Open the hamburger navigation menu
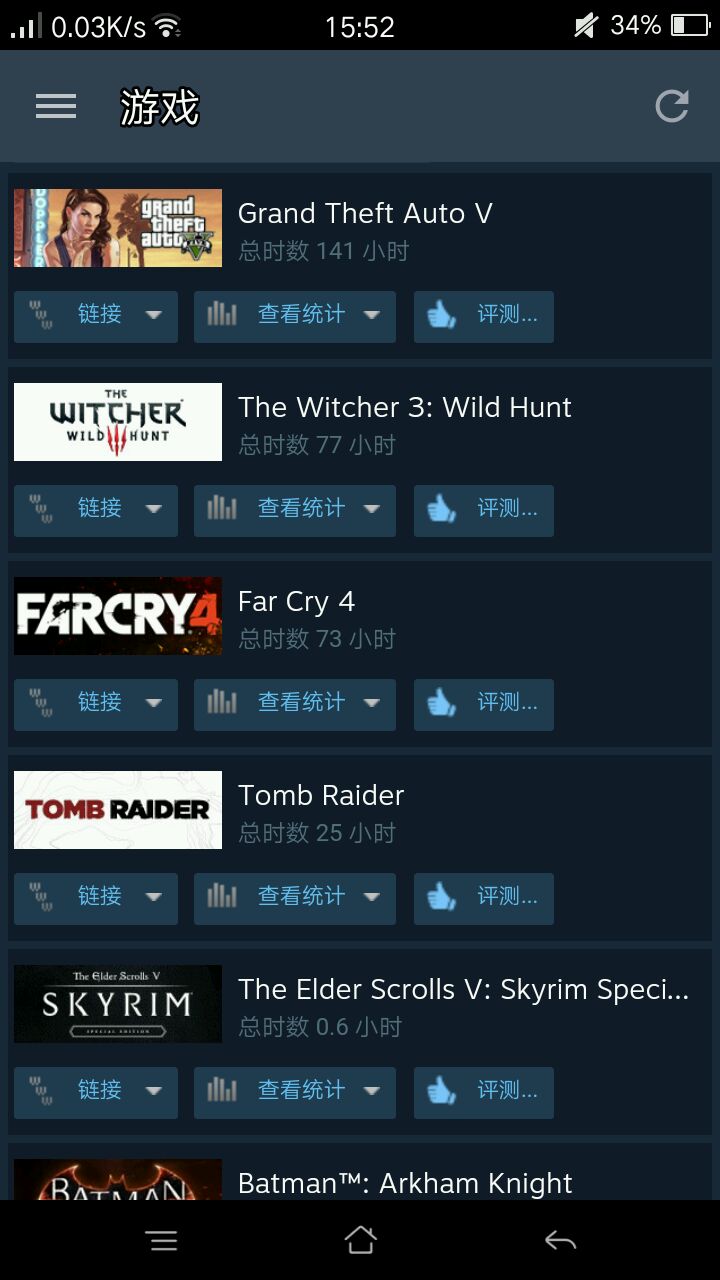 (56, 107)
